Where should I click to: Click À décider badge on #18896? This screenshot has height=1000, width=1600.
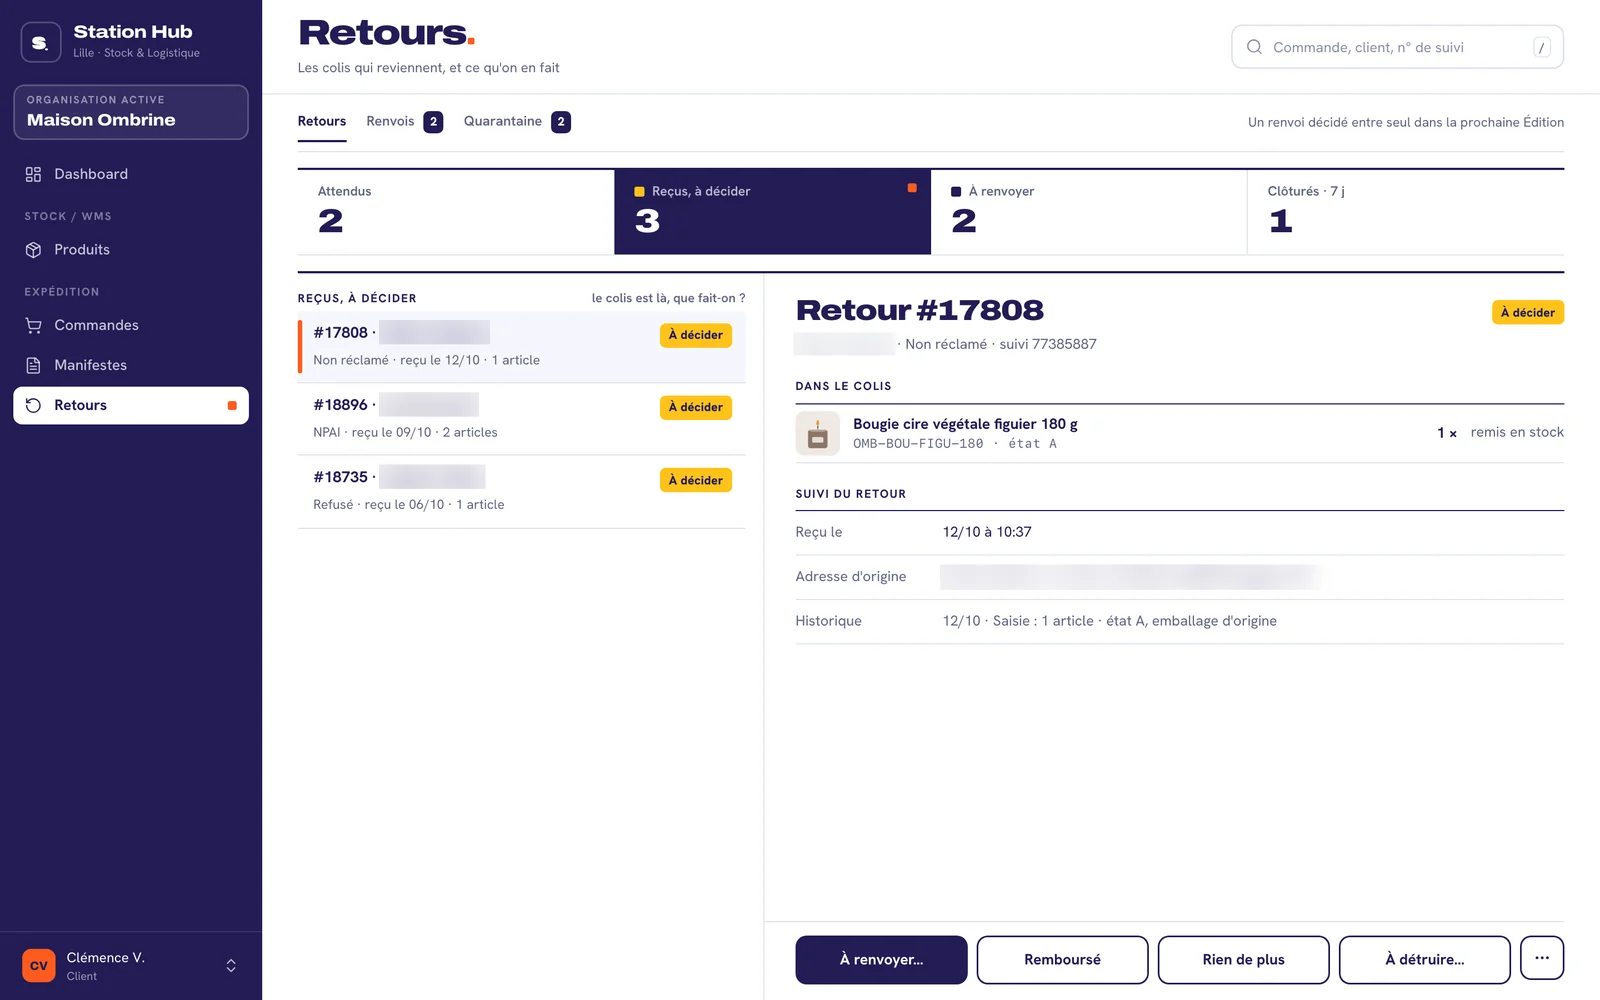click(x=696, y=407)
